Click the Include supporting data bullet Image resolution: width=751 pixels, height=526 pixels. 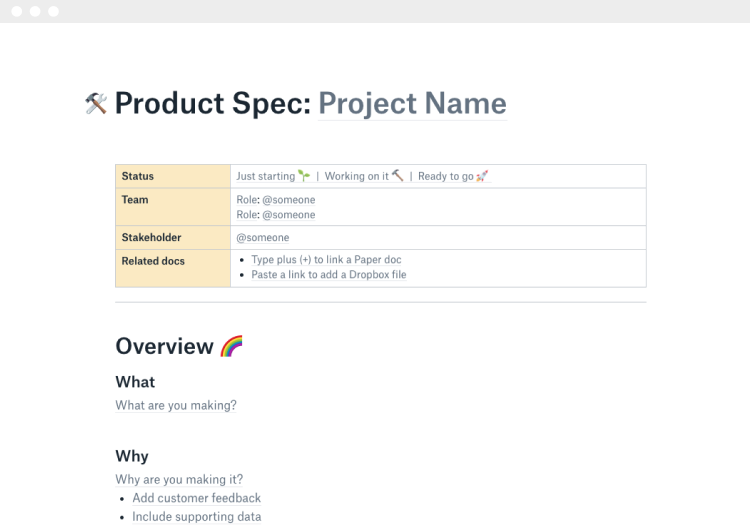(196, 517)
